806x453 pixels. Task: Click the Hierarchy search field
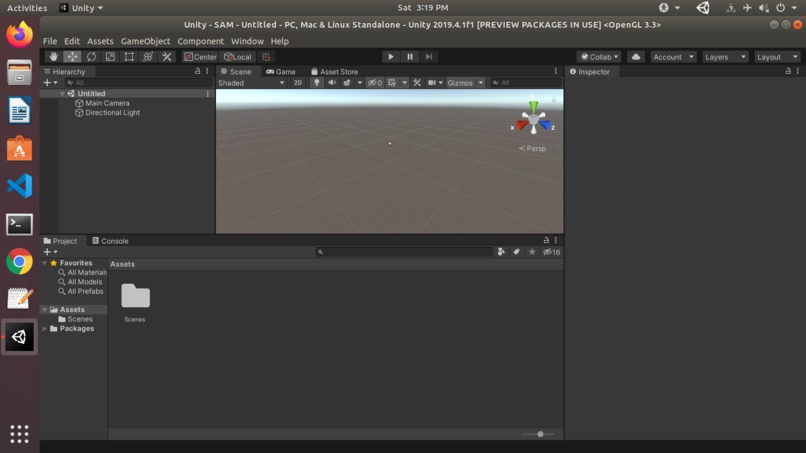(139, 83)
